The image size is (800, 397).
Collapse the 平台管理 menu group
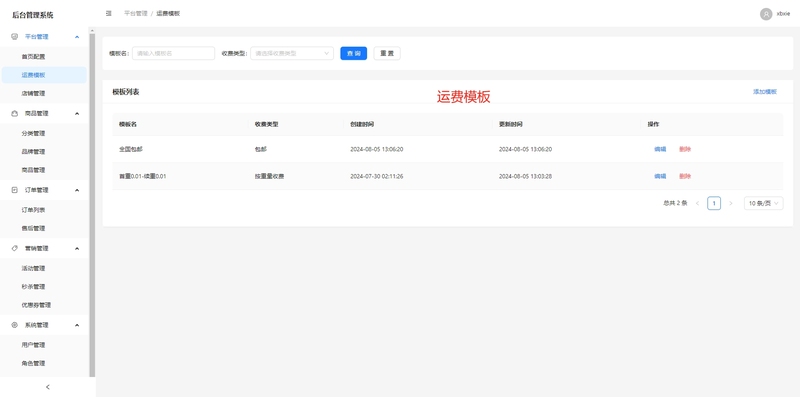click(x=77, y=37)
